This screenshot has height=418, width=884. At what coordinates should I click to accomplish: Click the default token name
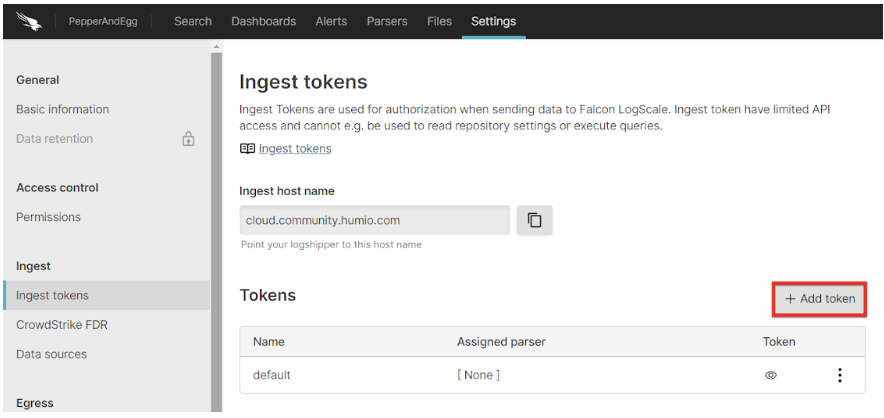(x=272, y=375)
